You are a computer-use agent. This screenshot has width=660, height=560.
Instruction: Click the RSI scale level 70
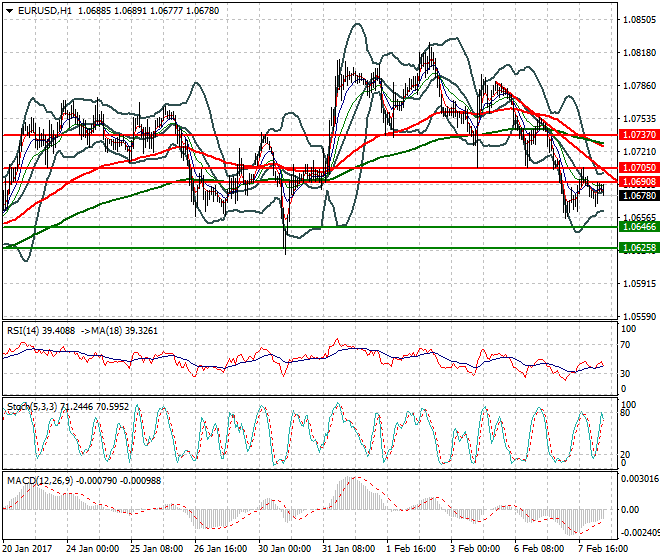tap(626, 345)
